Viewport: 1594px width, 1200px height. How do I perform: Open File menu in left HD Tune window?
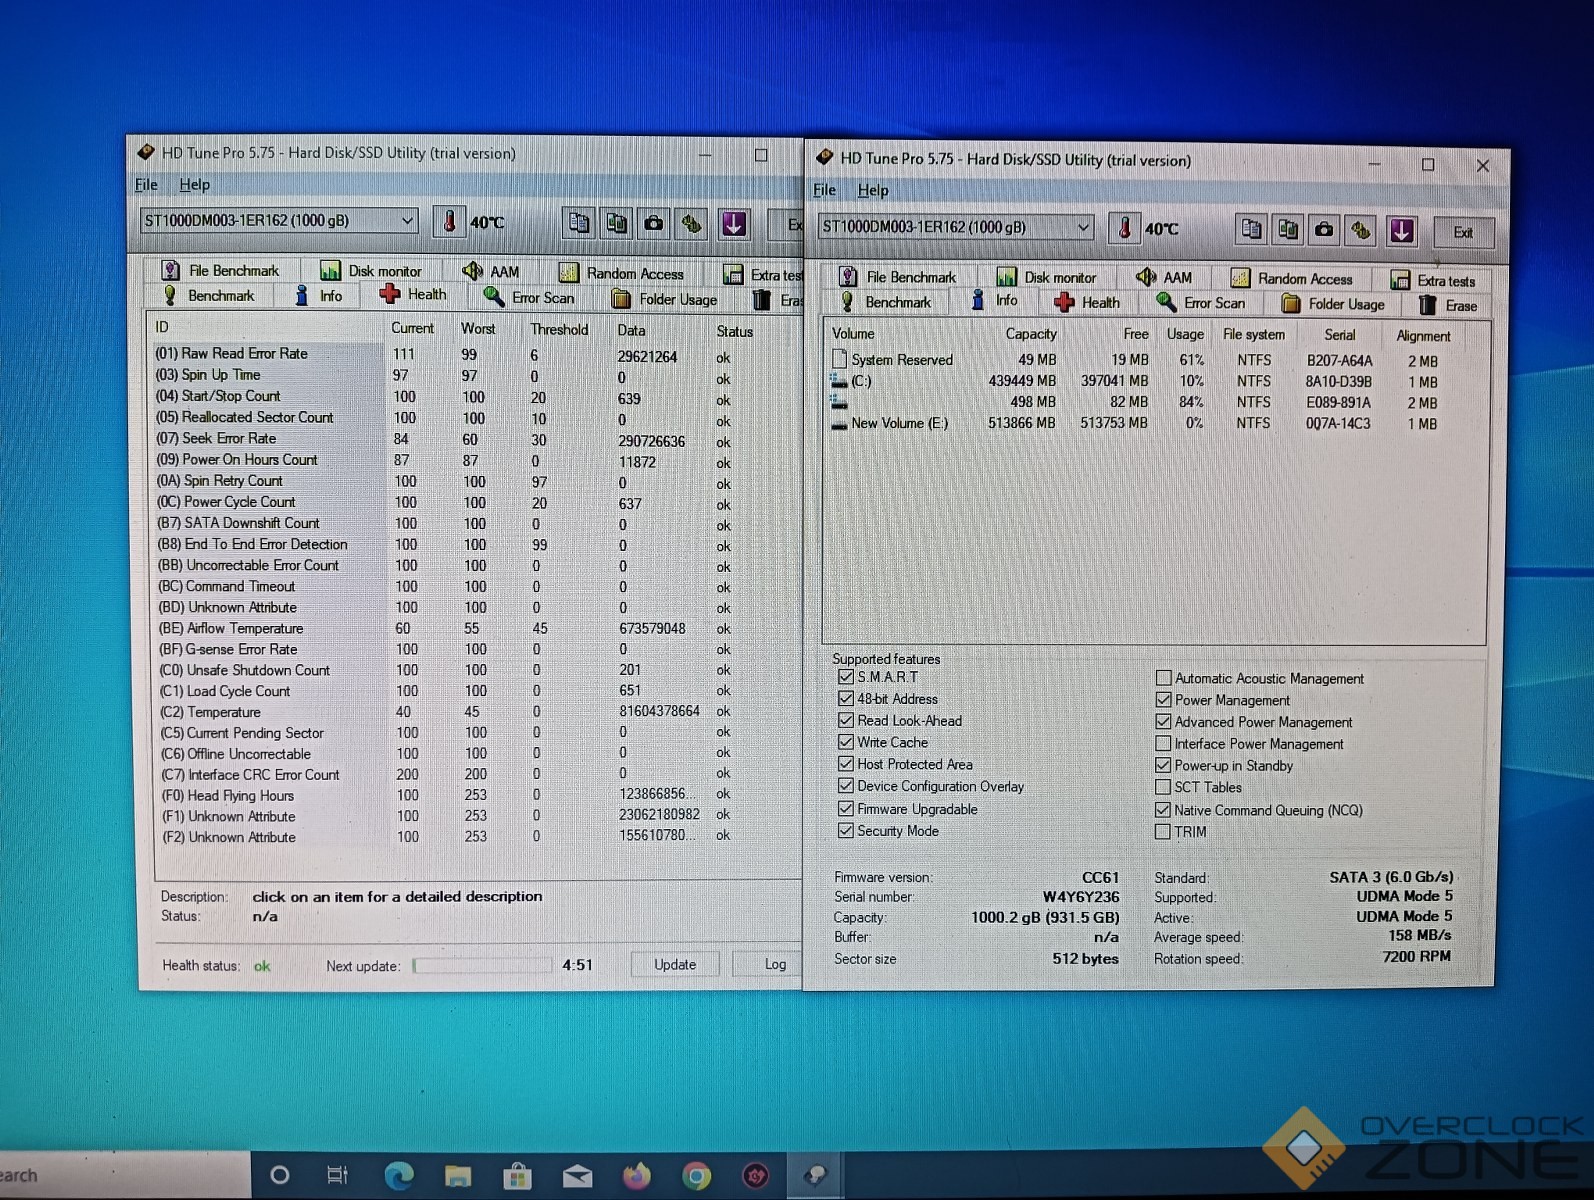(x=146, y=185)
